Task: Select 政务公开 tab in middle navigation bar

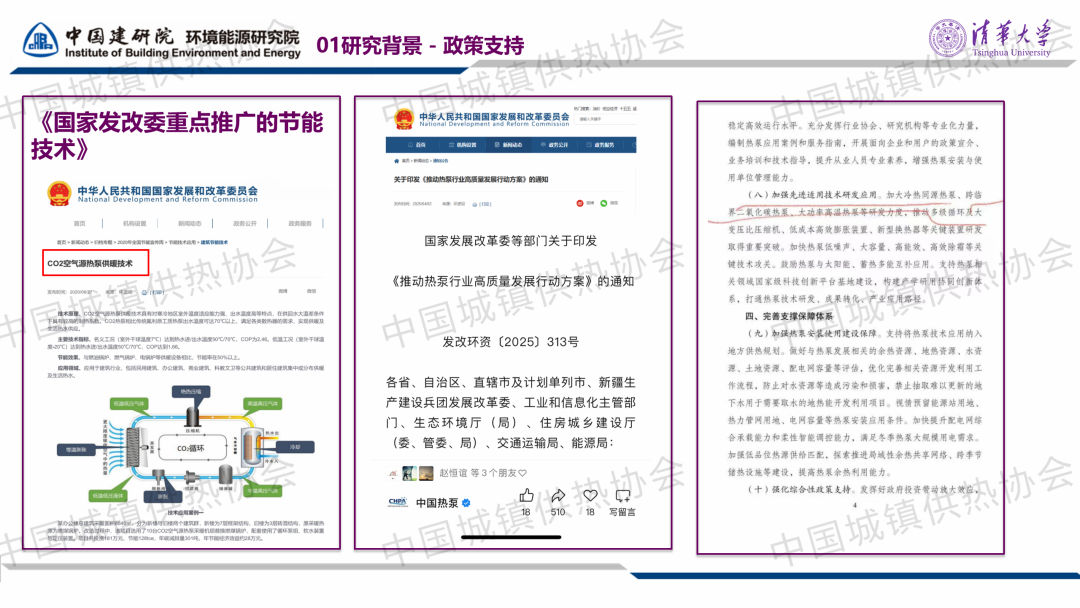Action: tap(555, 145)
